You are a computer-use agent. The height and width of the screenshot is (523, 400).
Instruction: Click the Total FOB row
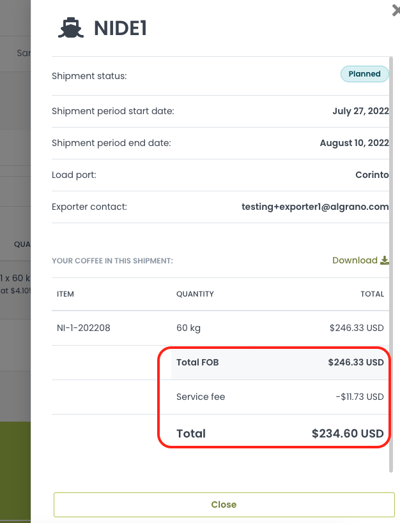point(279,362)
